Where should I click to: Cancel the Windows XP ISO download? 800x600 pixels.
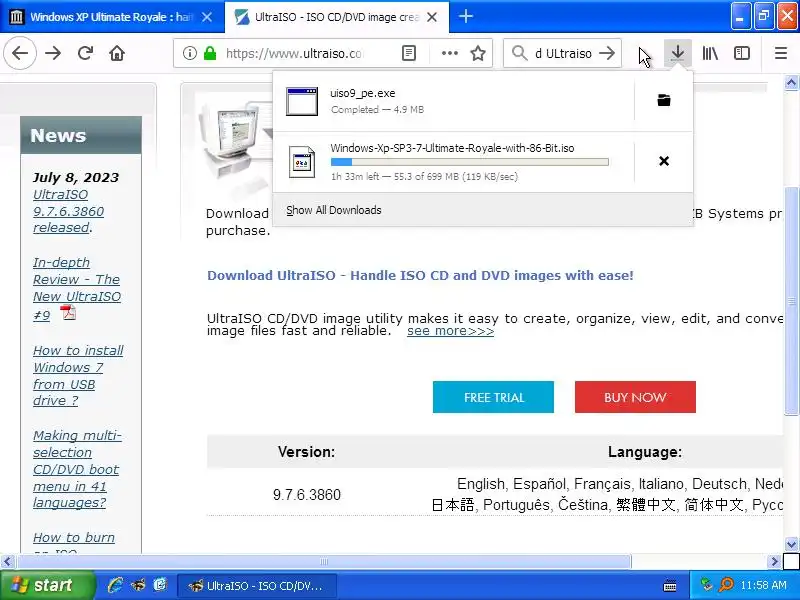click(664, 161)
